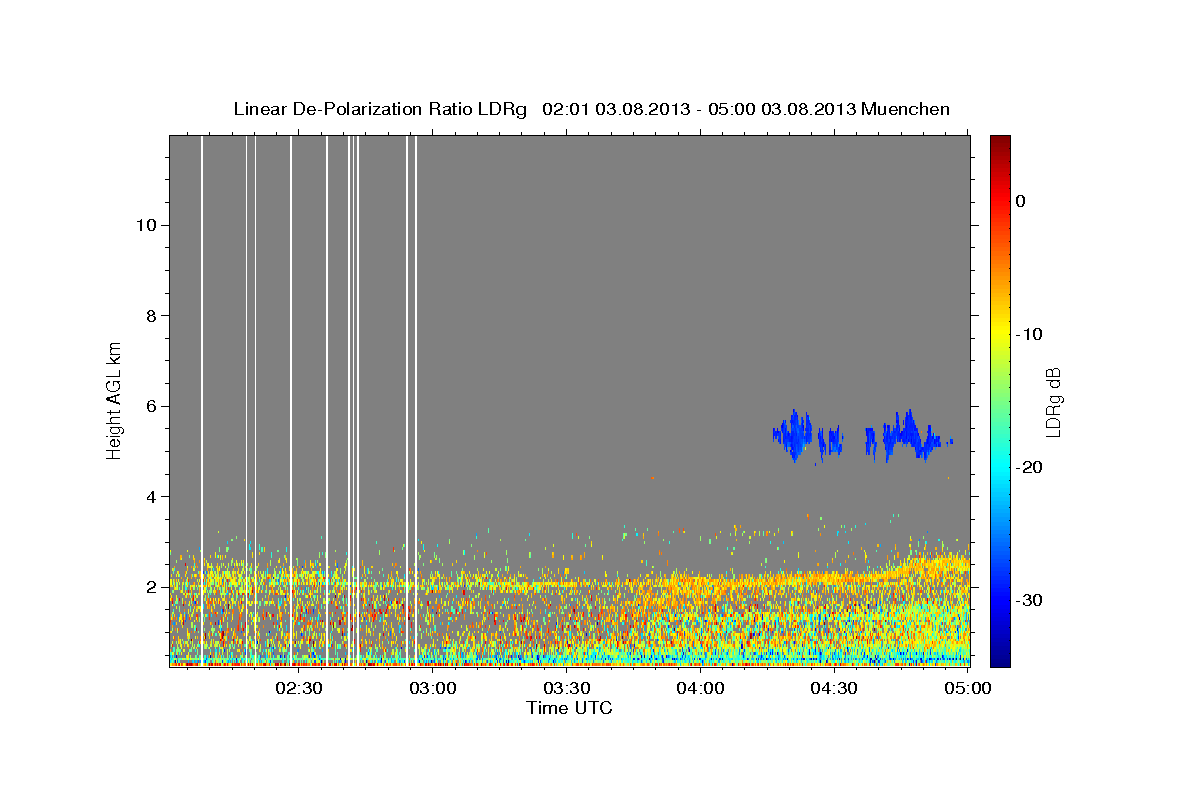Click the 'LDRg dB' colorbar label
The image size is (1200, 800).
pyautogui.click(x=1053, y=402)
